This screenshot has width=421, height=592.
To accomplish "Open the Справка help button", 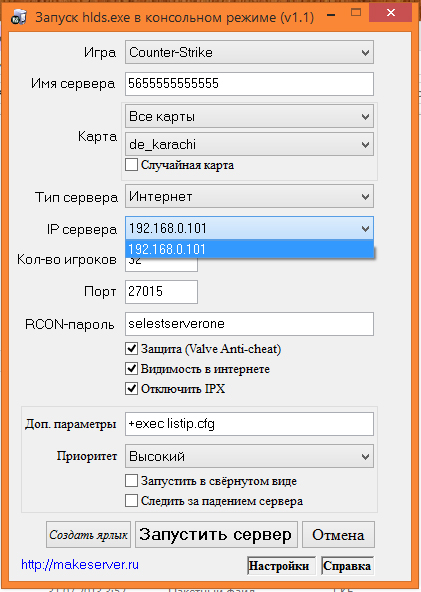I will pyautogui.click(x=347, y=566).
